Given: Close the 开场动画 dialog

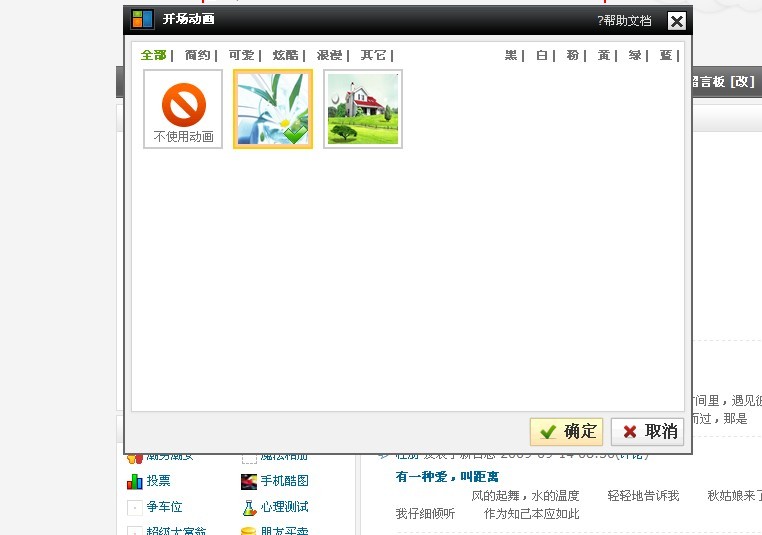Looking at the screenshot, I should pos(676,21).
